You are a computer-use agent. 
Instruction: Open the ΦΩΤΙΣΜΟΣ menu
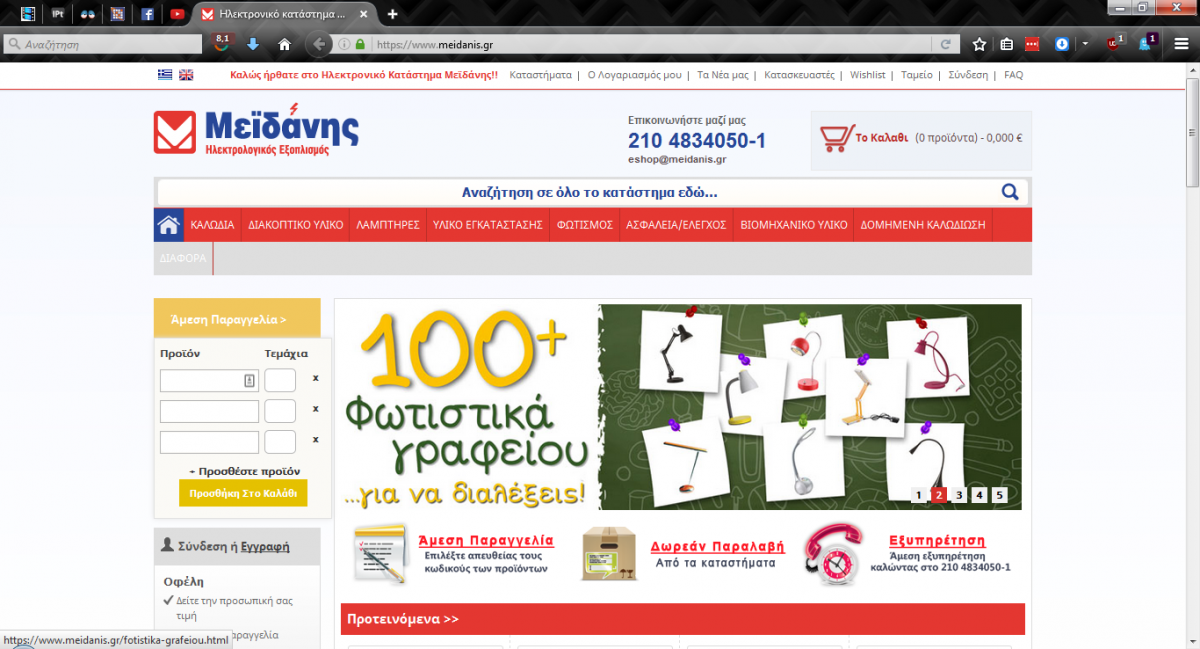click(x=585, y=225)
